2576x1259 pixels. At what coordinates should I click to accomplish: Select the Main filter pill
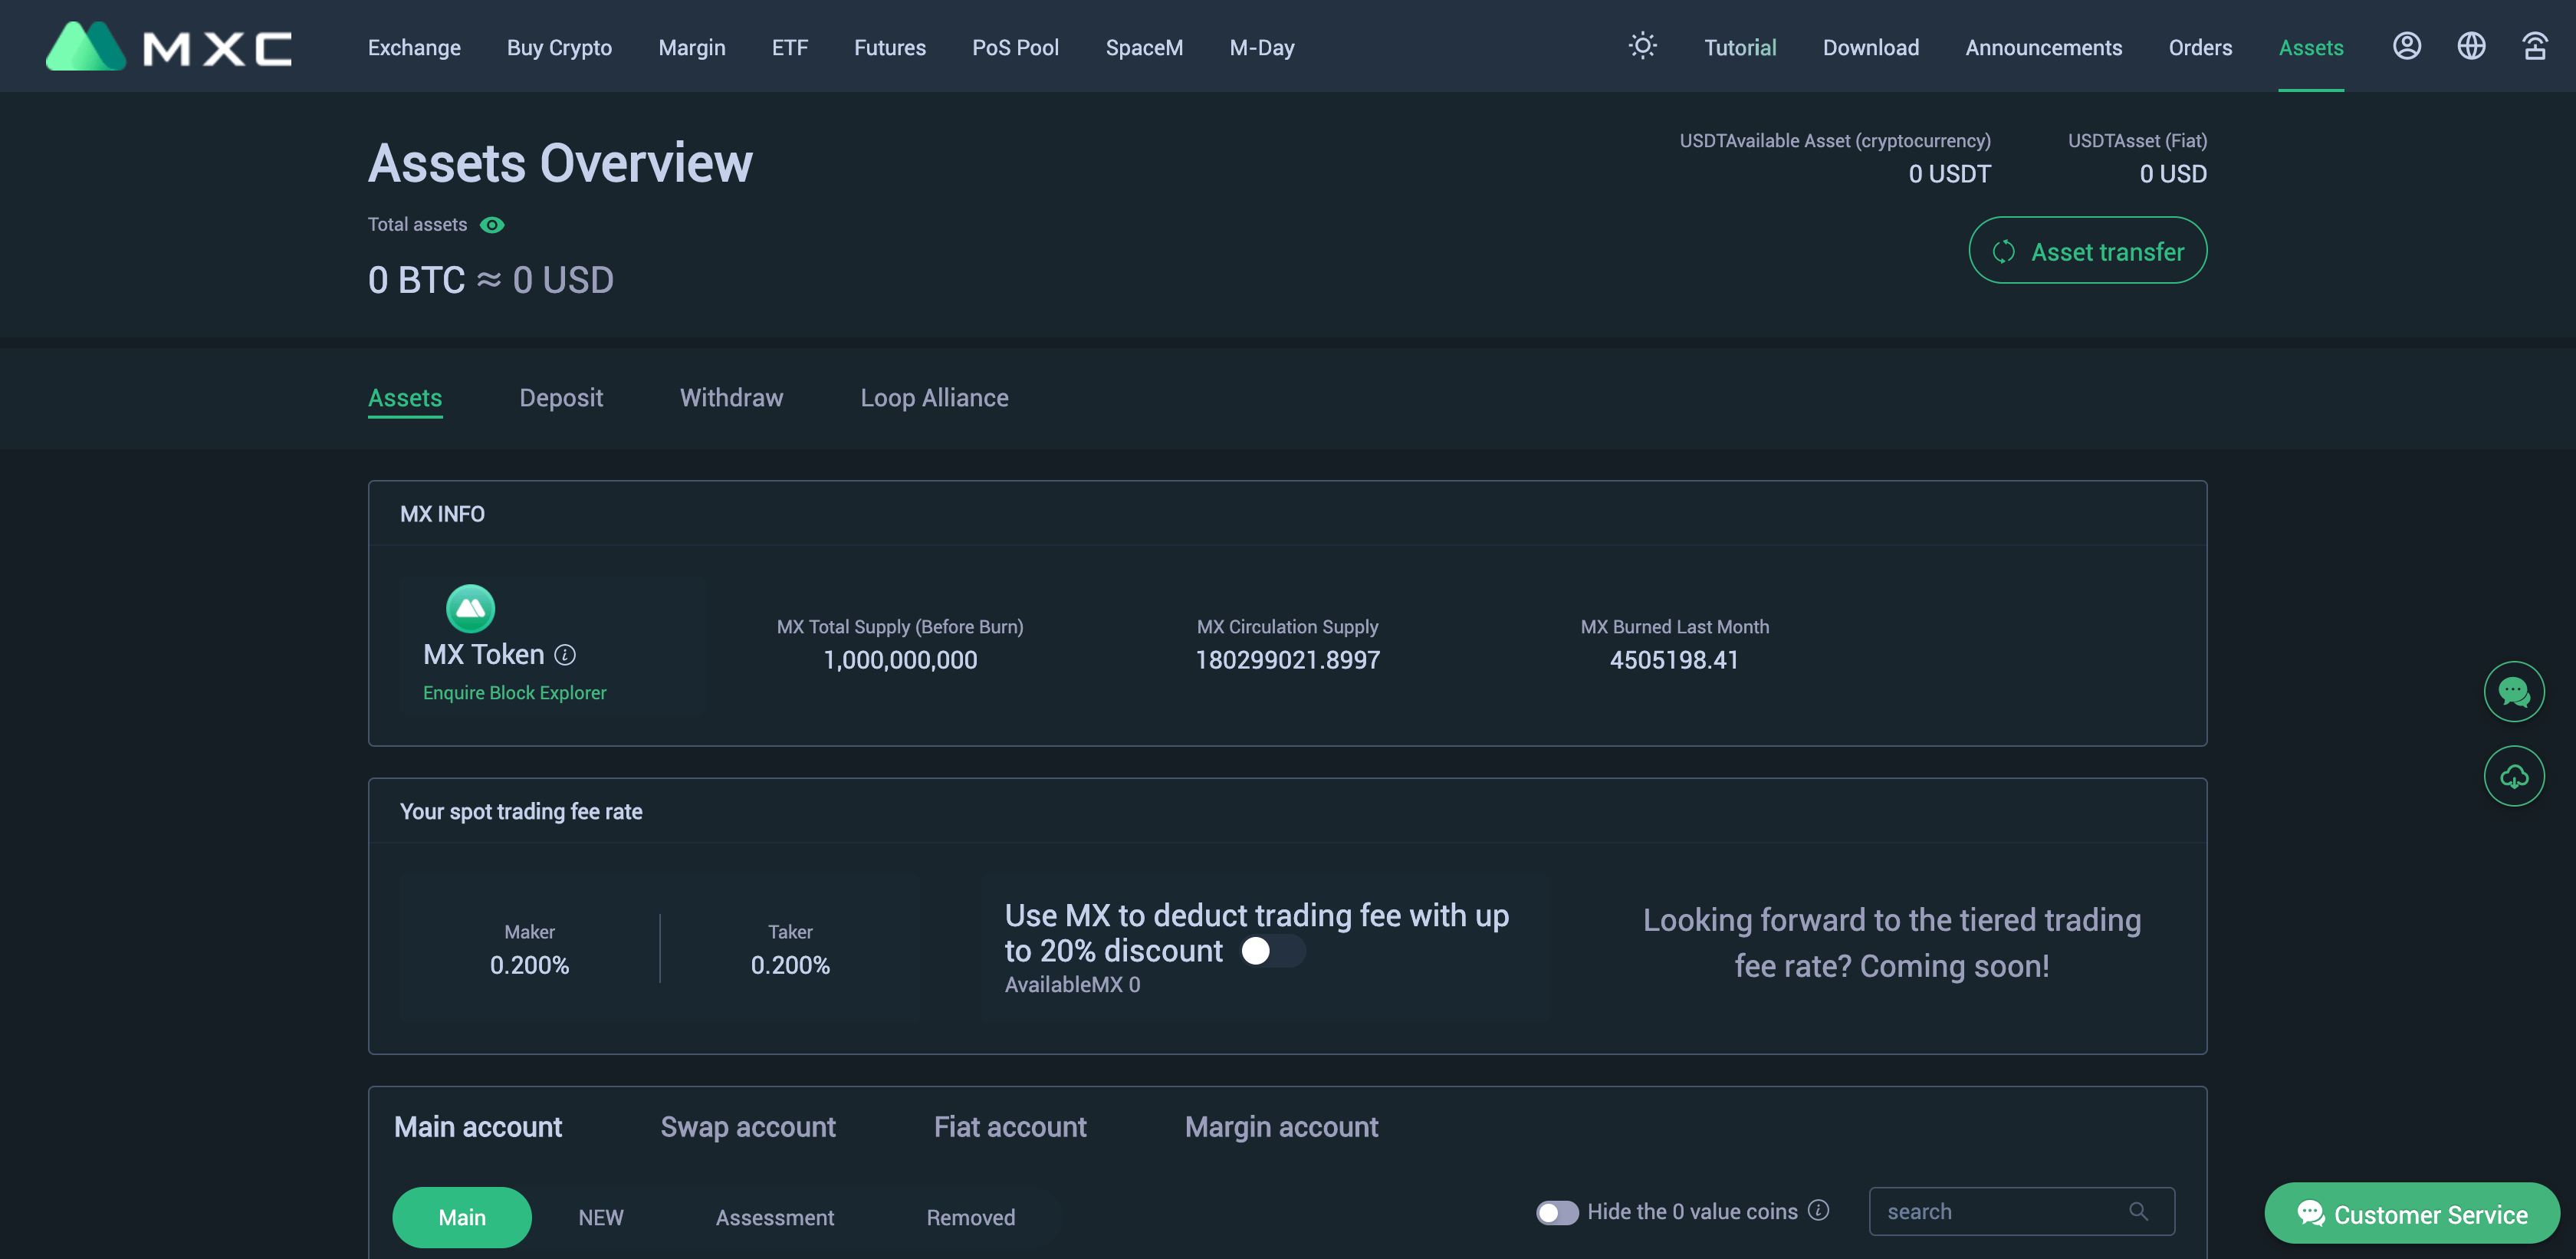(x=461, y=1217)
